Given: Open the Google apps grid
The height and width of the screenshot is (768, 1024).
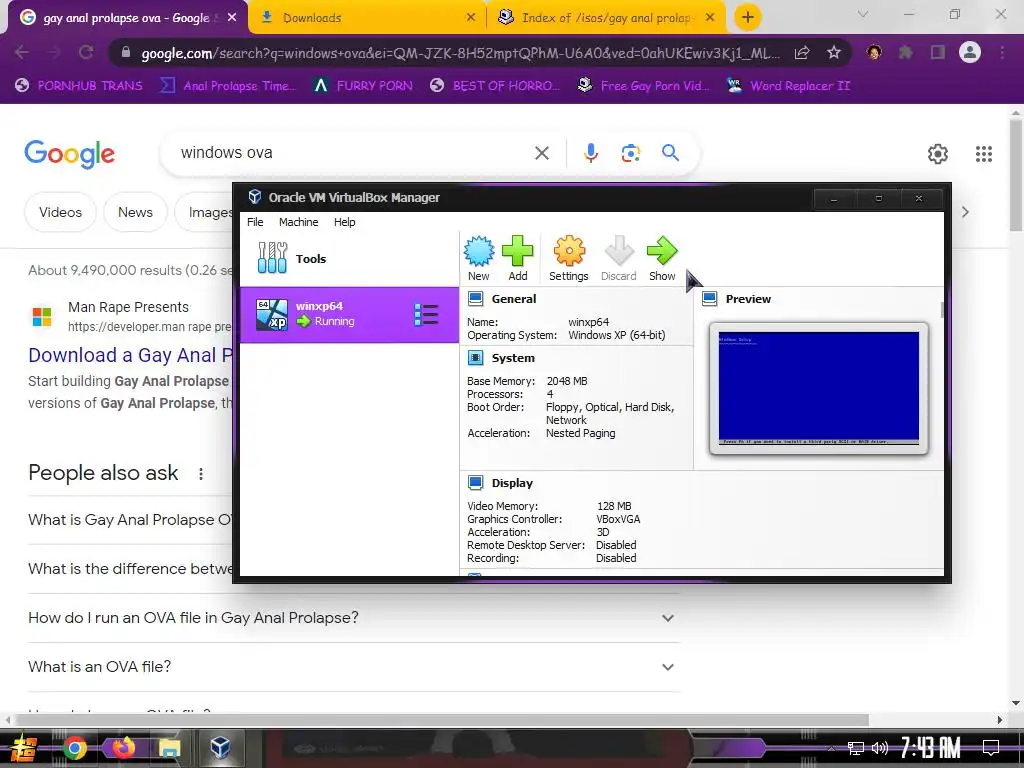Looking at the screenshot, I should (x=984, y=153).
